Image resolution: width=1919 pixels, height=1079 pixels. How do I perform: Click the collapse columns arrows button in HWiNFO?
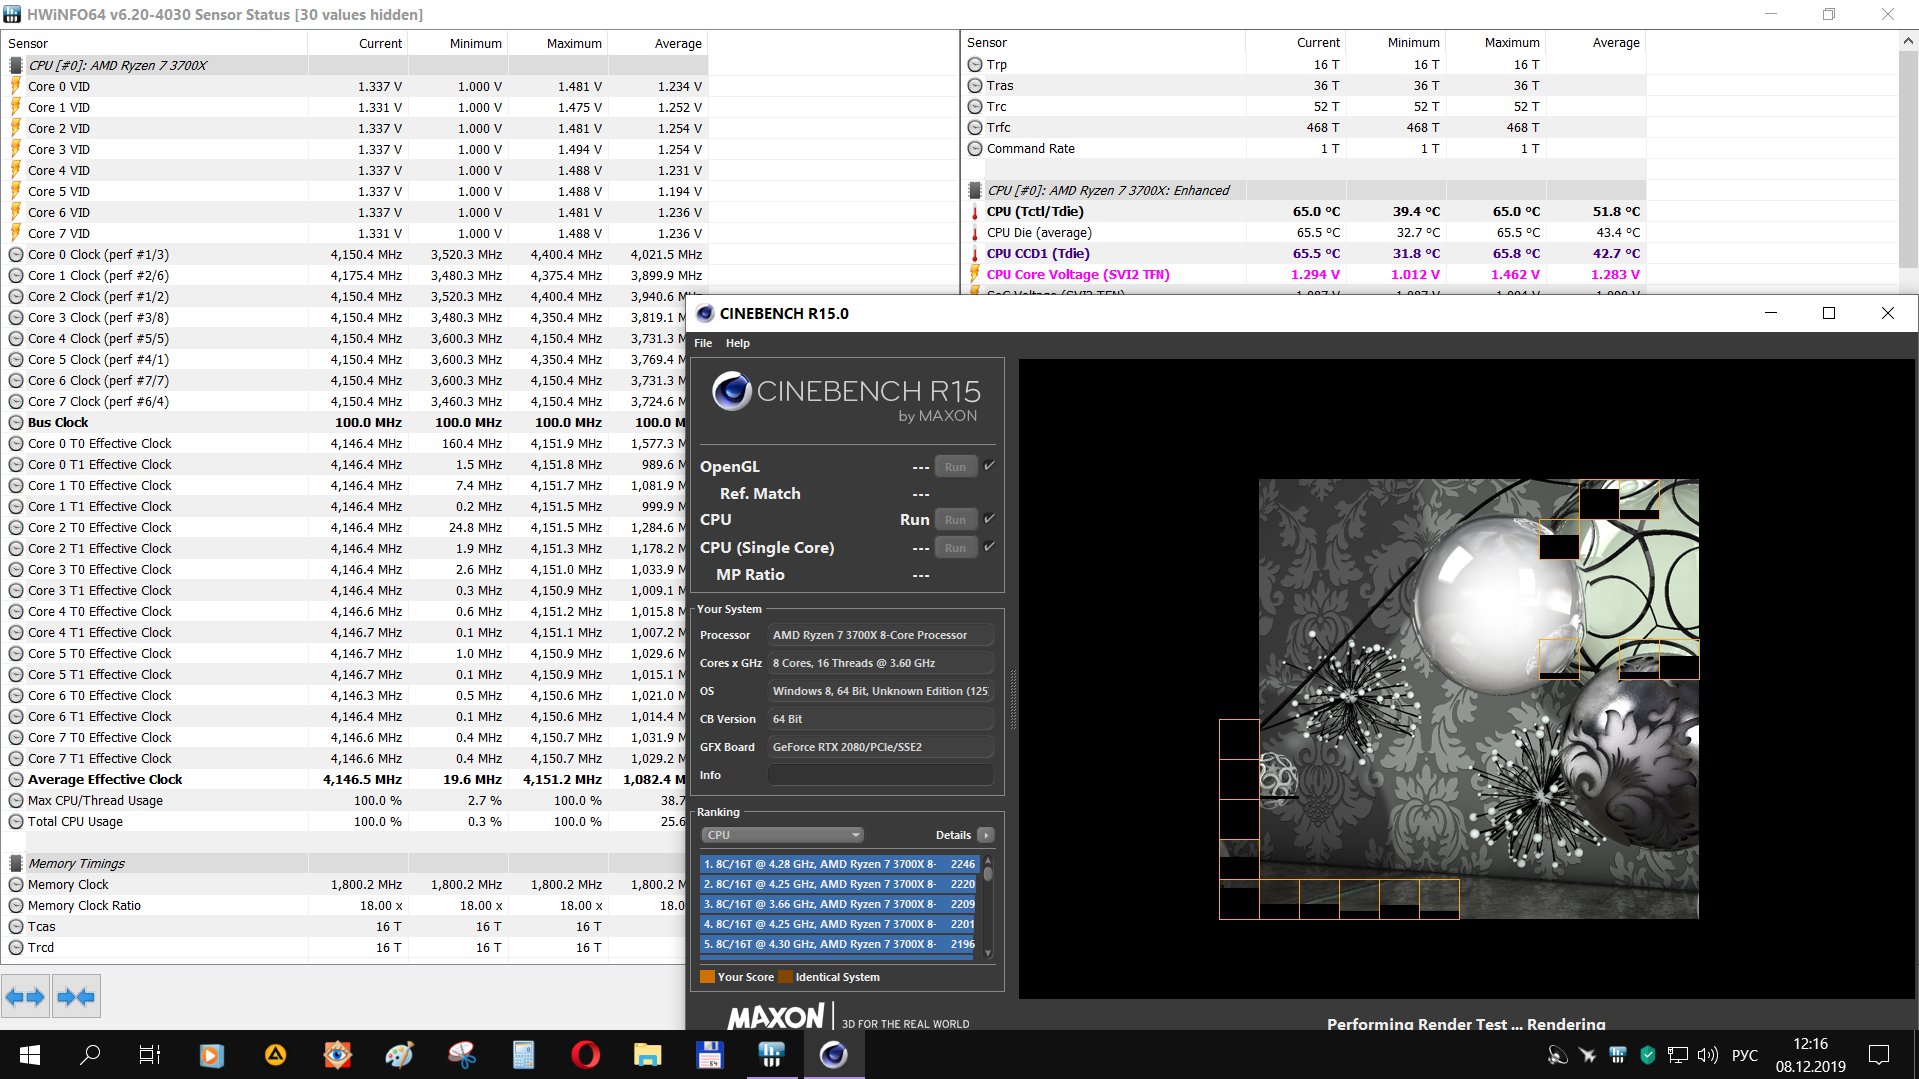76,996
